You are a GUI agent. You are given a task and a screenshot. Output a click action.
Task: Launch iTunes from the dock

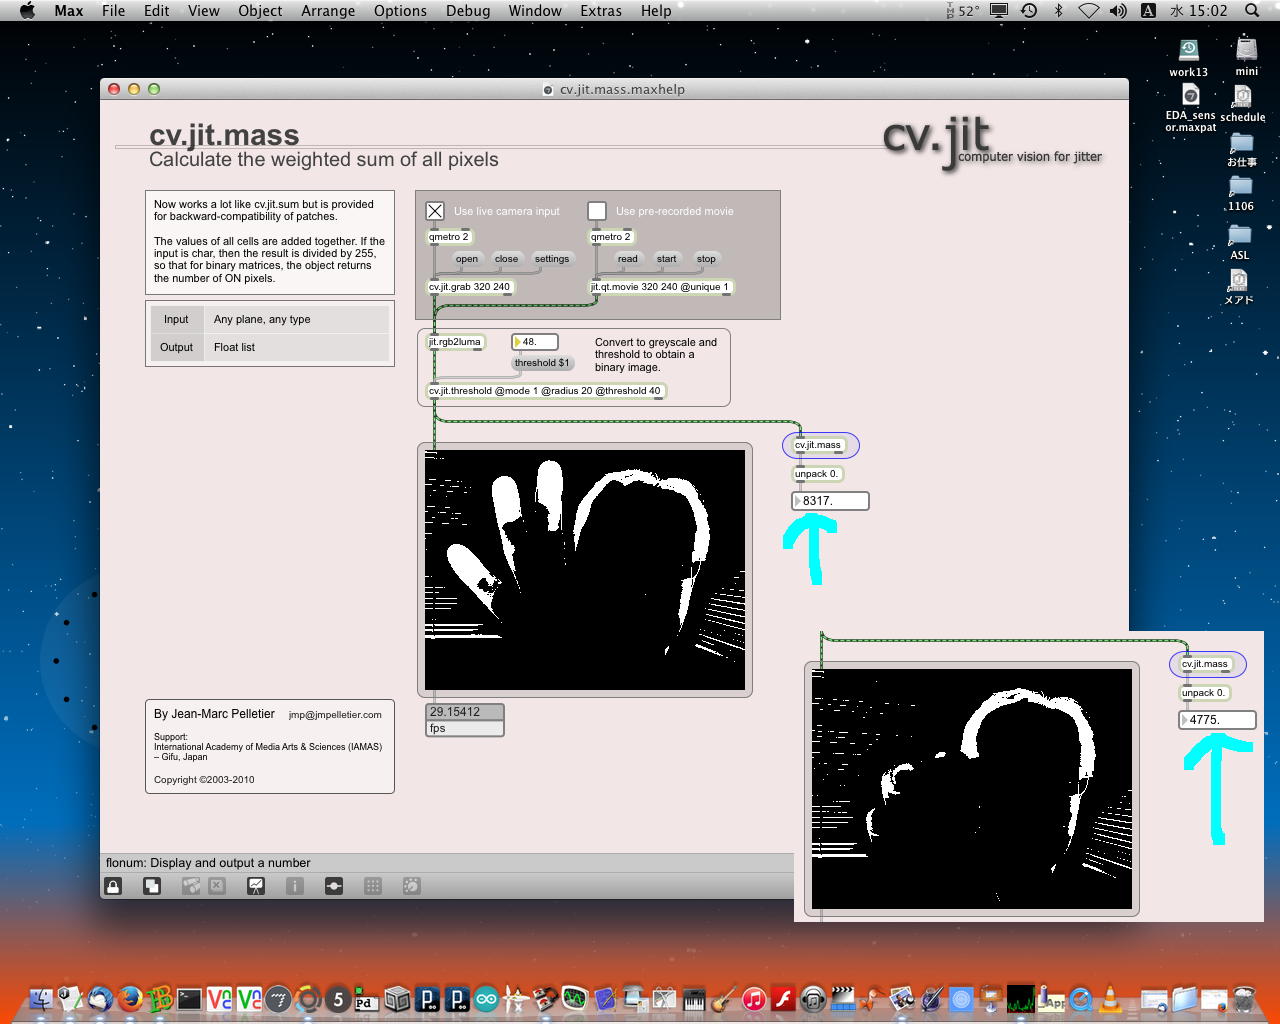click(x=754, y=998)
